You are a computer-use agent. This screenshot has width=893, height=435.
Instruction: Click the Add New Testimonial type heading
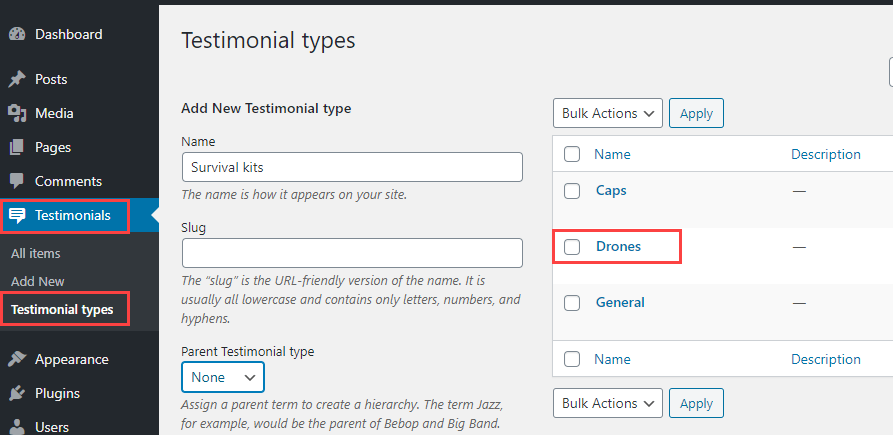click(x=266, y=108)
